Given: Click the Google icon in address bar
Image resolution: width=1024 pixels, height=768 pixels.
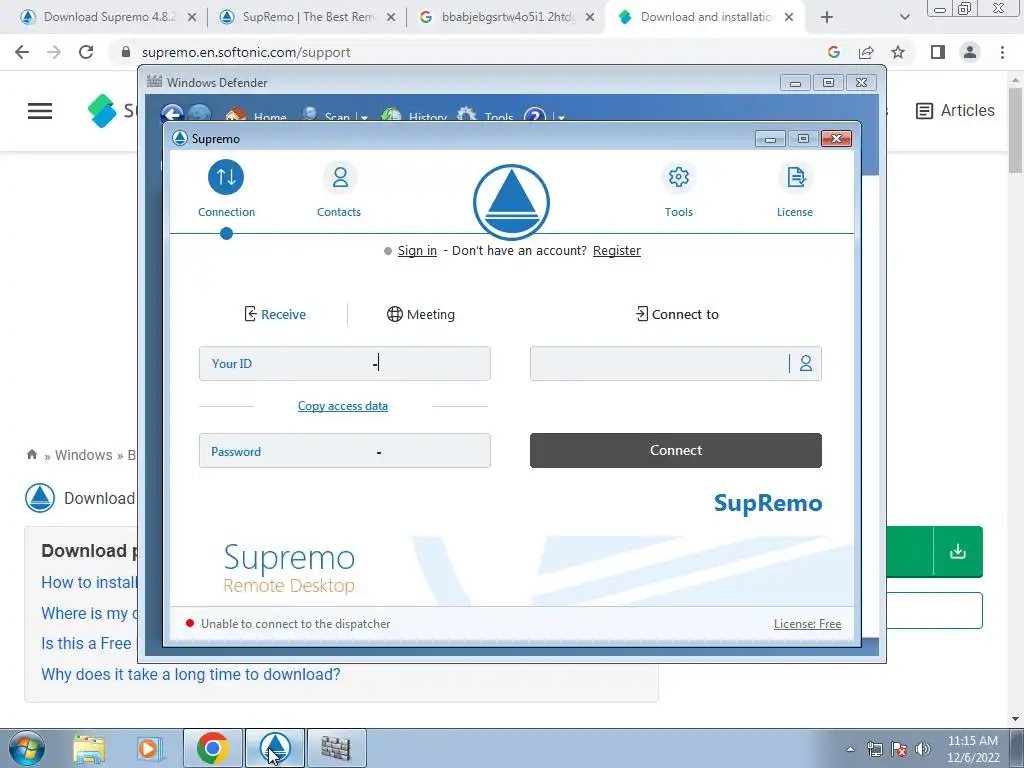Looking at the screenshot, I should [833, 52].
